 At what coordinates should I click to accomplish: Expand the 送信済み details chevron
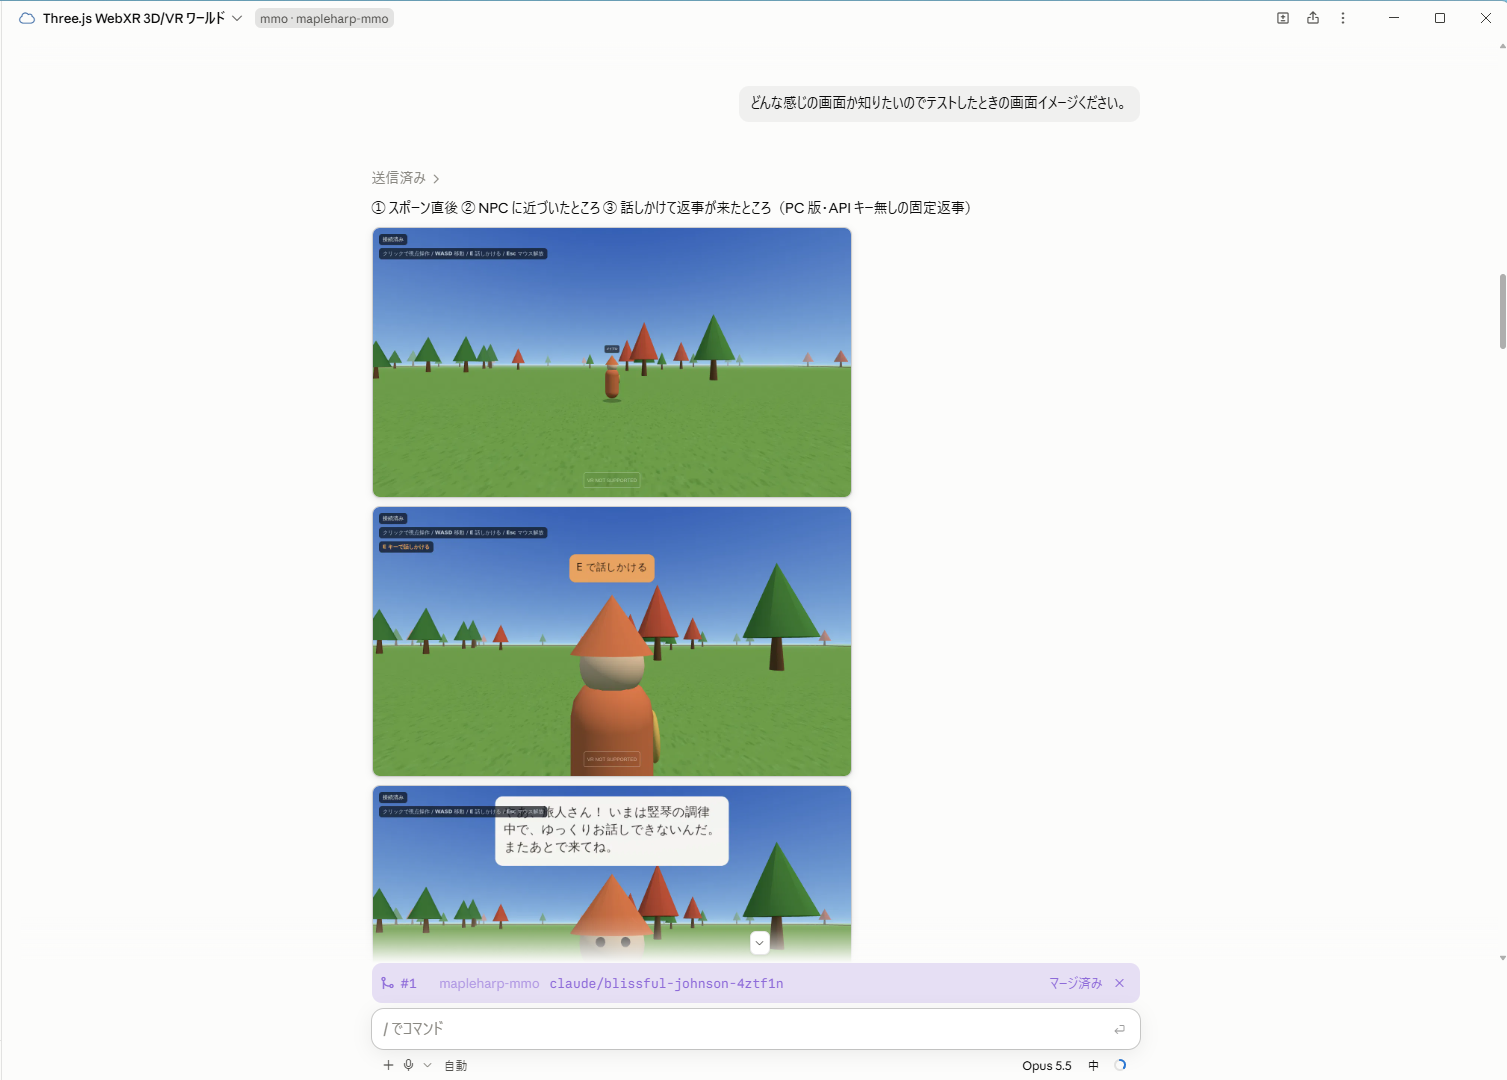click(x=436, y=179)
